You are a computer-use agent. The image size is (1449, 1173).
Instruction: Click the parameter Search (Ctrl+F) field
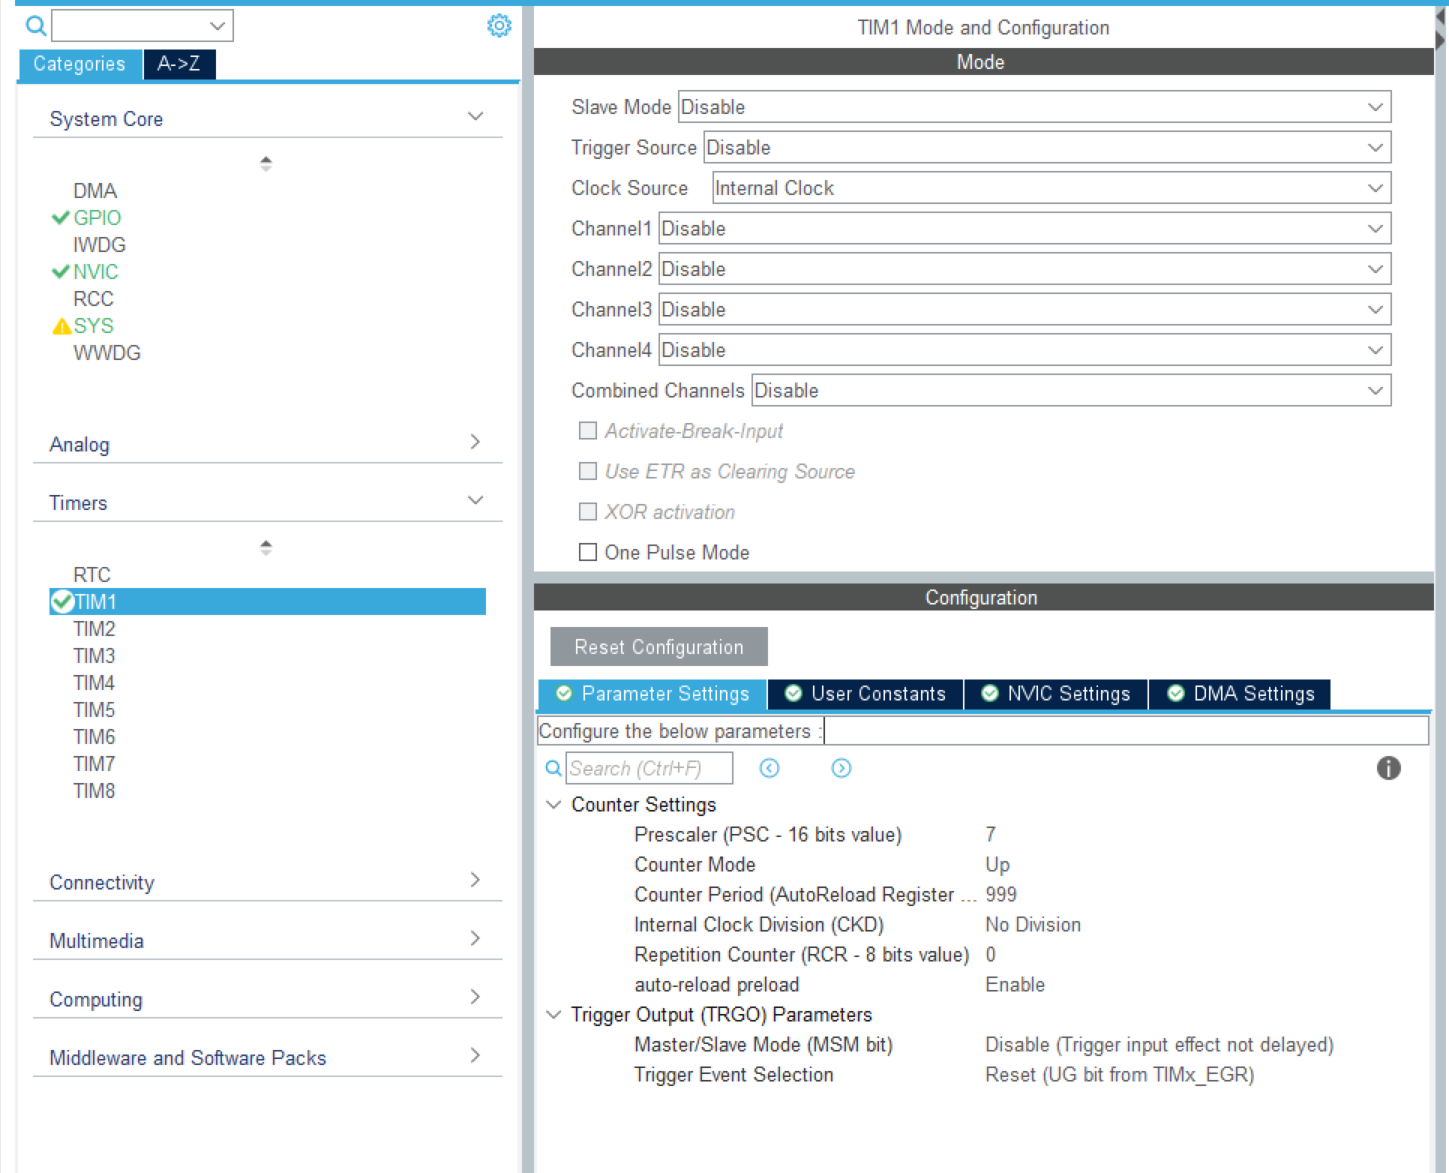point(649,768)
